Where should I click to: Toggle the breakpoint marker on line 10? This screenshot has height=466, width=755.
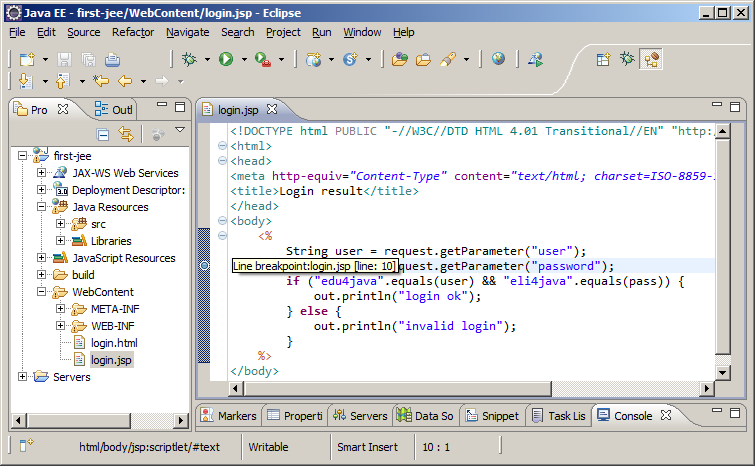[x=205, y=266]
